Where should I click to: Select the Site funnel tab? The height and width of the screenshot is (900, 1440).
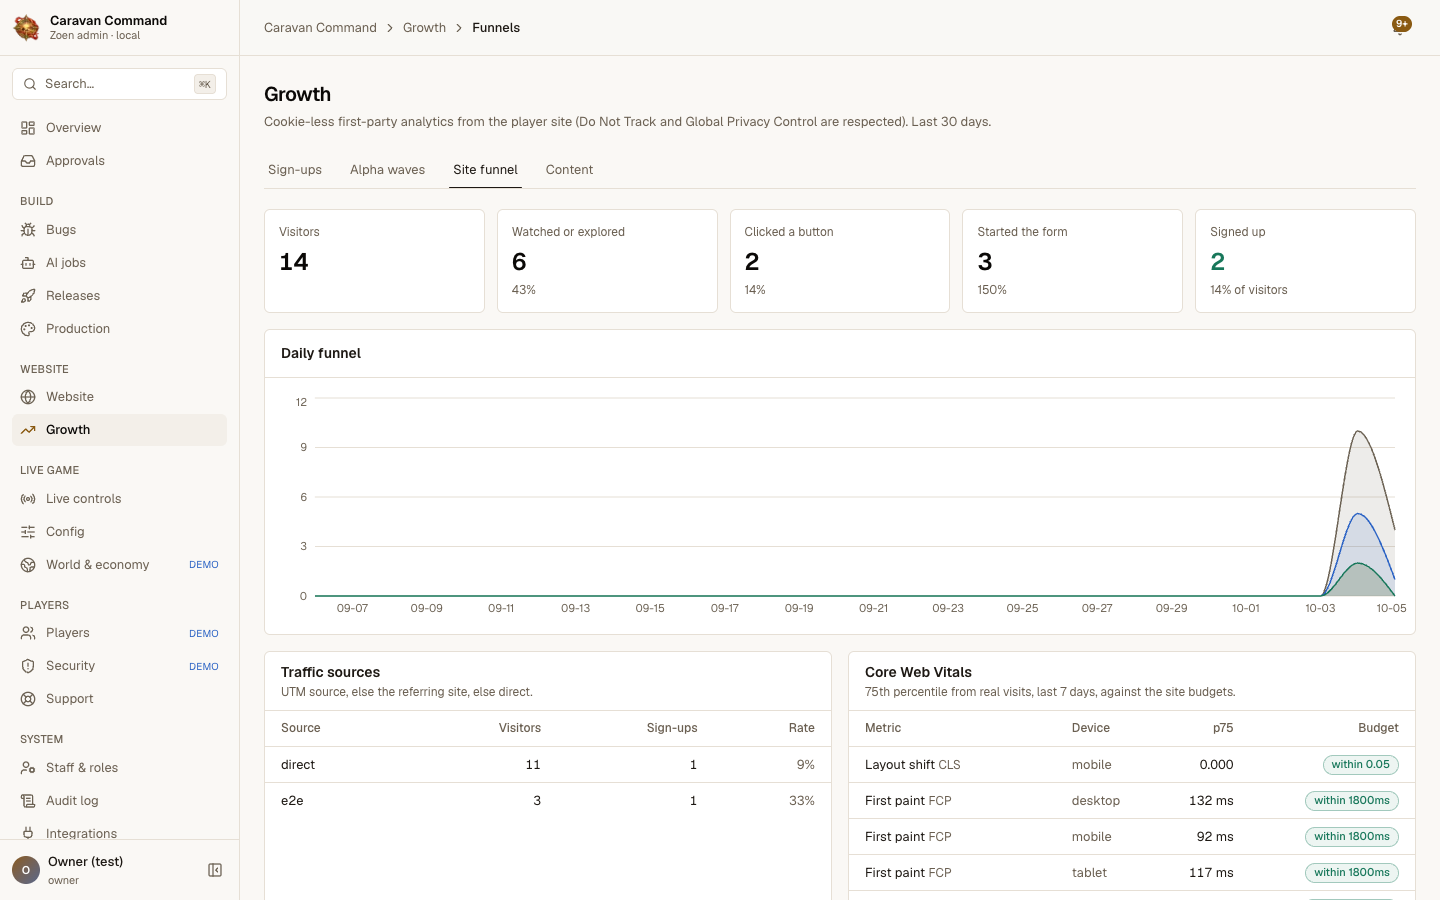485,170
